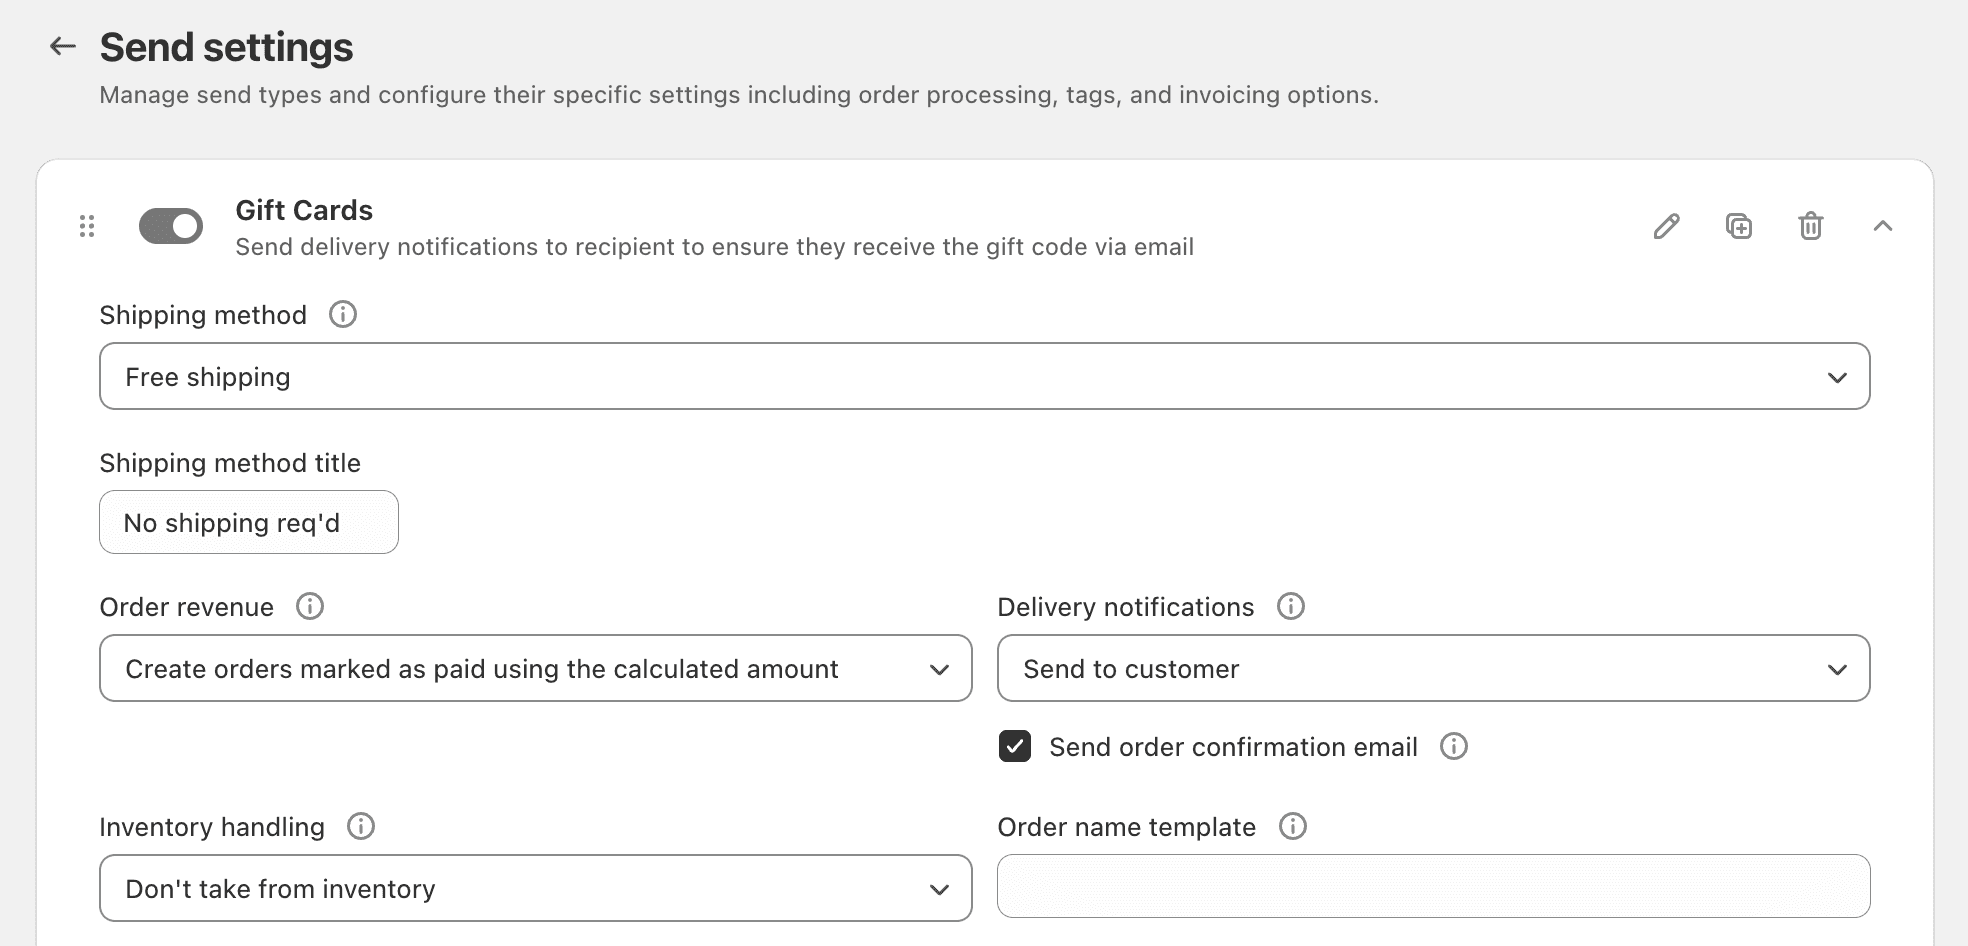Image resolution: width=1968 pixels, height=946 pixels.
Task: Duplicate the Gift Cards send type
Action: [x=1739, y=226]
